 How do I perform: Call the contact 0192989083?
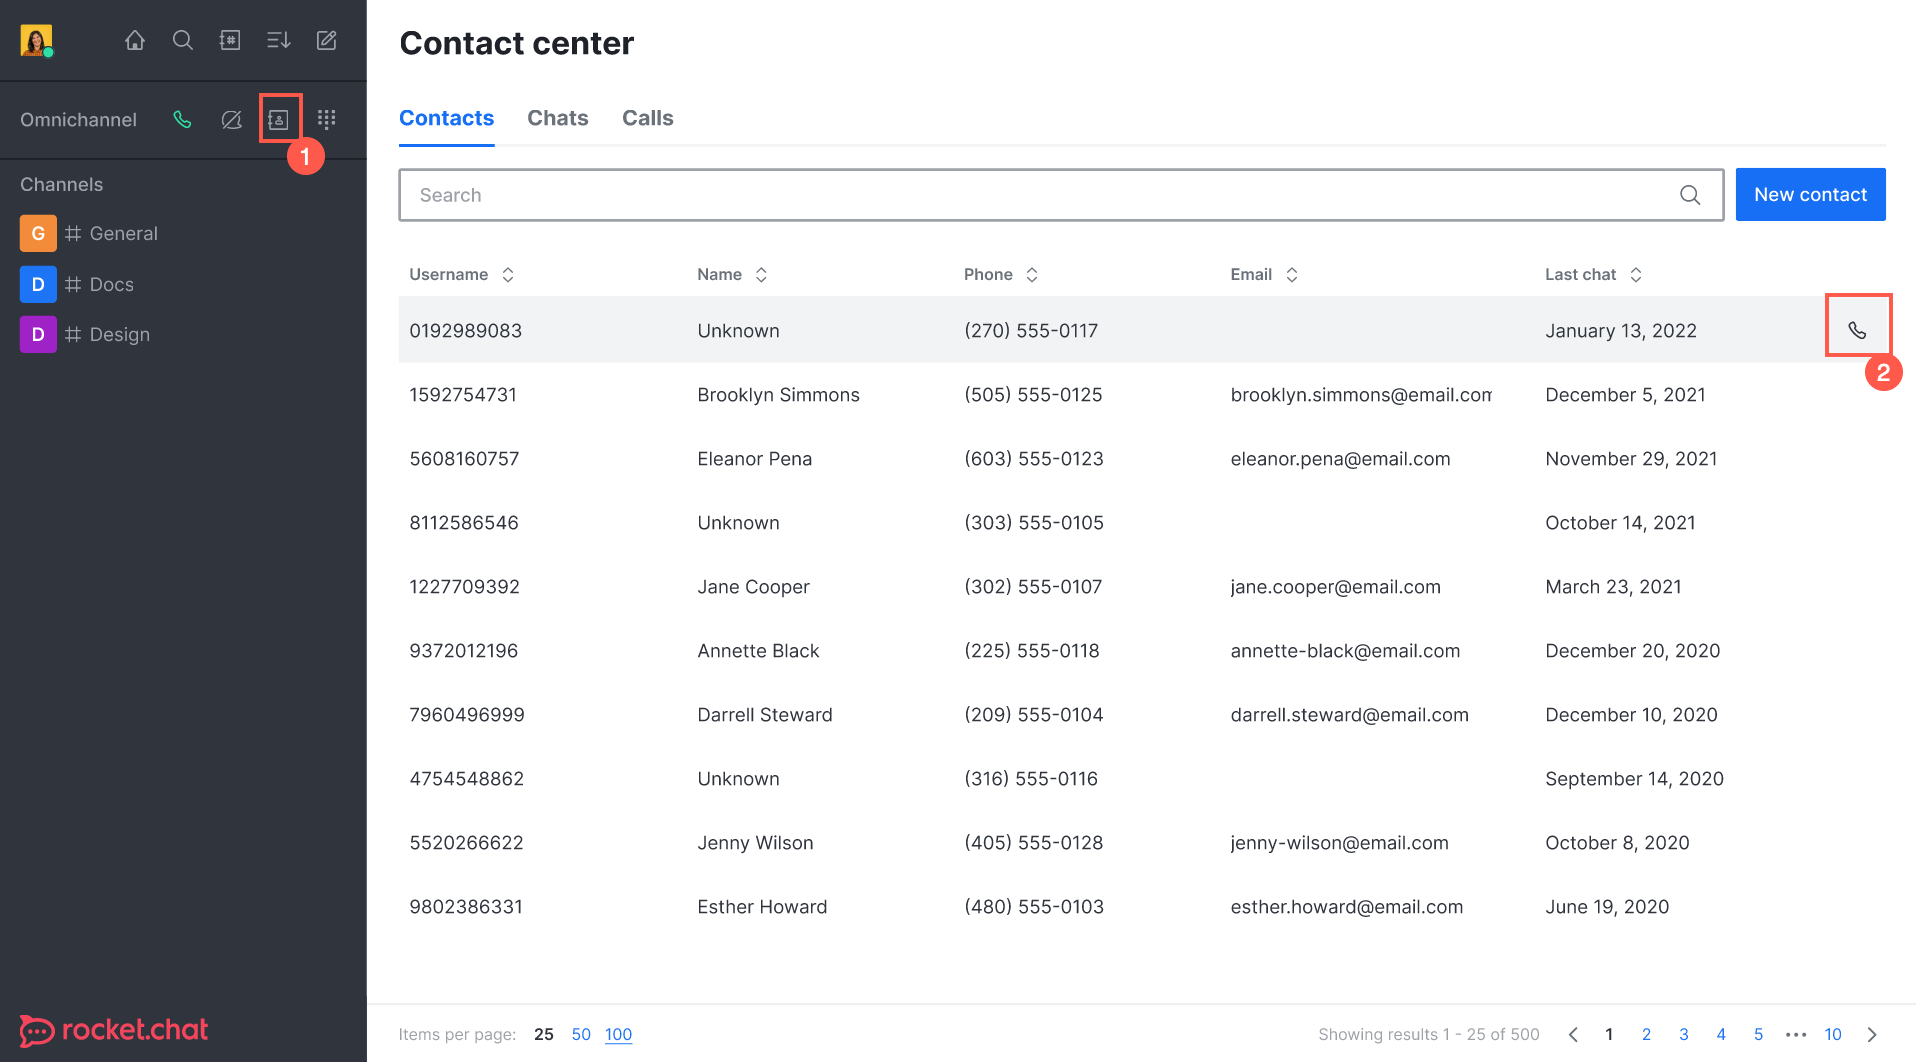[1857, 330]
